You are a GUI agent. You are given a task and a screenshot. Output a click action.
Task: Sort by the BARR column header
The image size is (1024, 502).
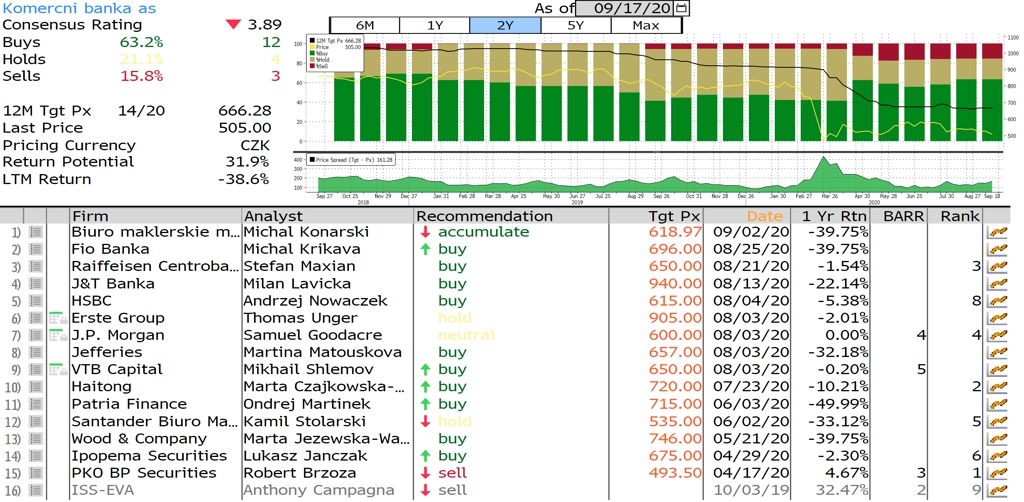pos(899,216)
